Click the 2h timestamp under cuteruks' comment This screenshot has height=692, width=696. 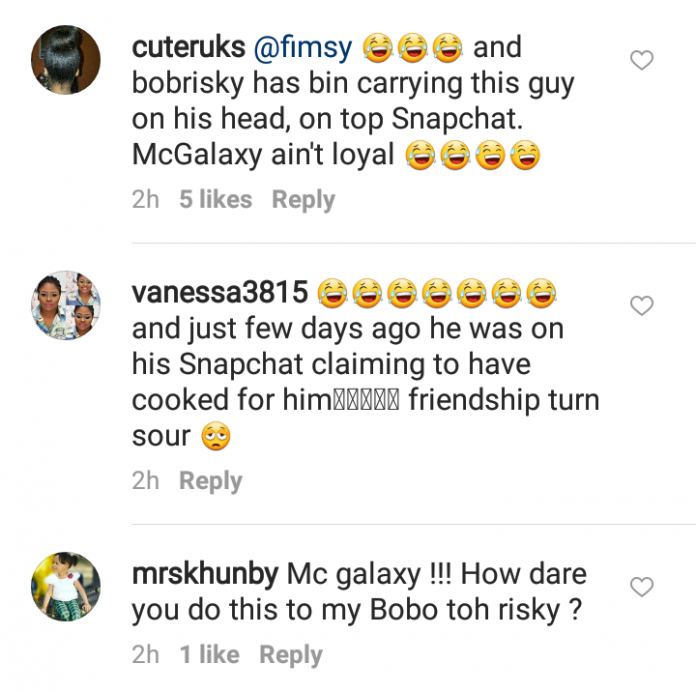click(x=146, y=200)
